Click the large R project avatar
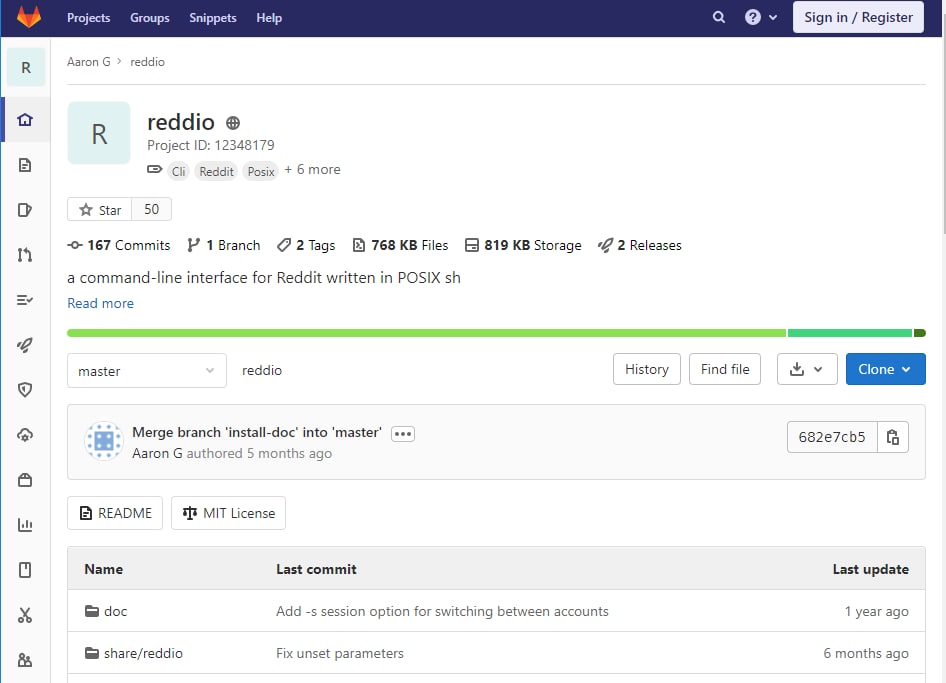This screenshot has height=683, width=946. pyautogui.click(x=99, y=133)
